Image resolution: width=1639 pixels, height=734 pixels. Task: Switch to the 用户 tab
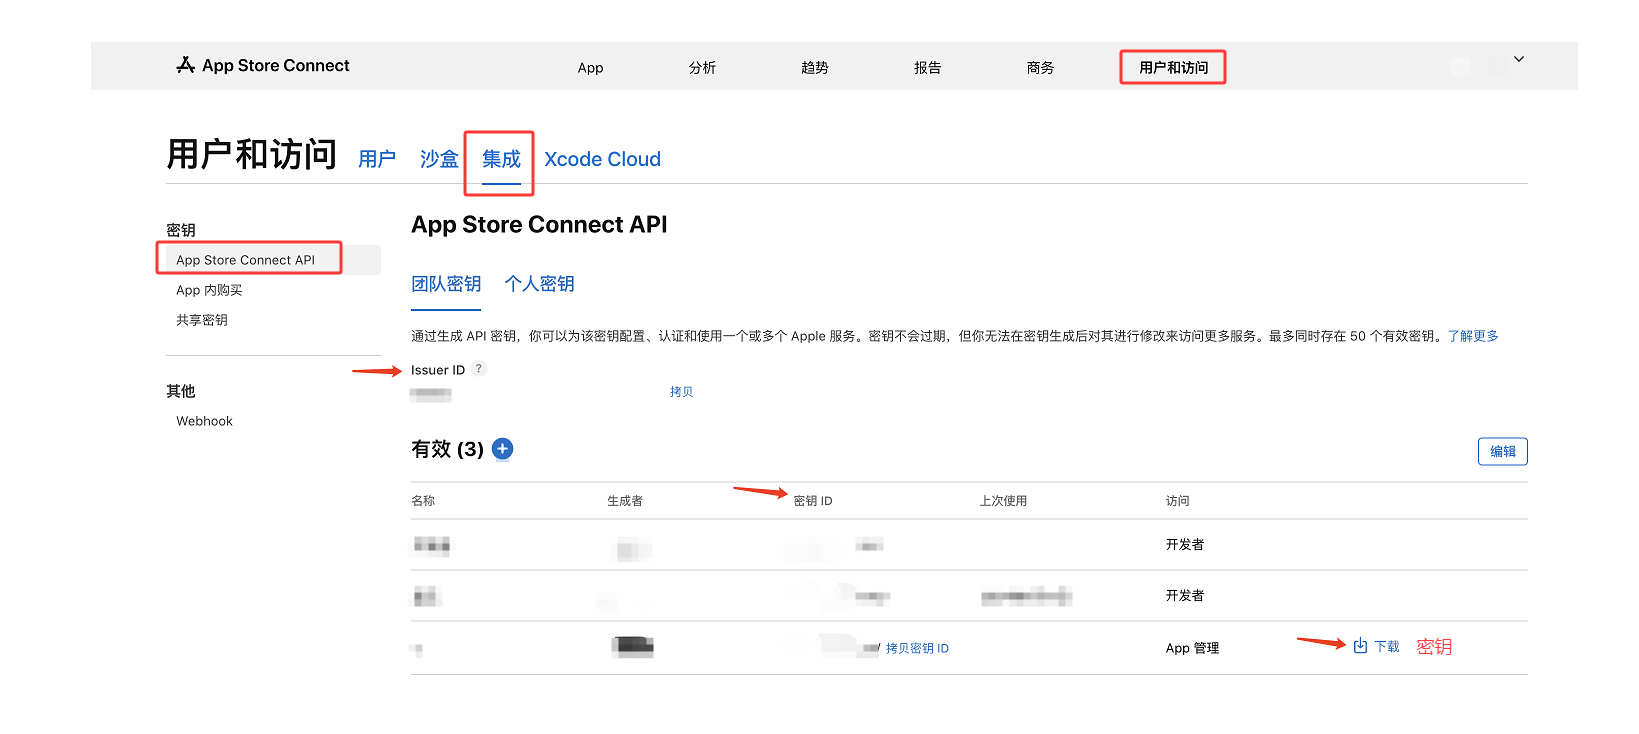(x=377, y=159)
